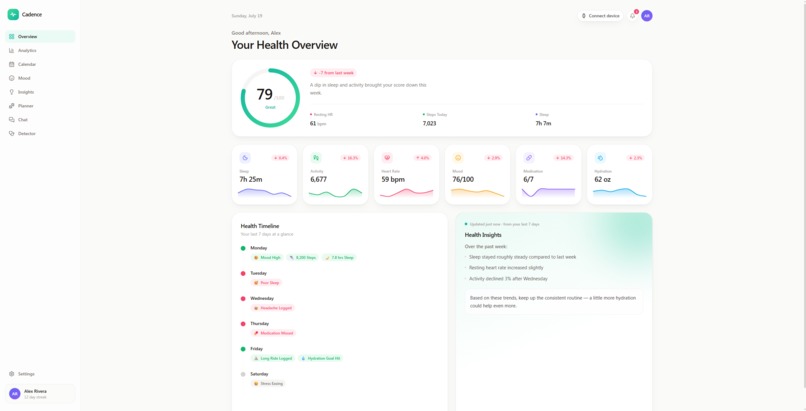Click the Heart Rate sparkline chart
The width and height of the screenshot is (806, 411).
coord(406,193)
